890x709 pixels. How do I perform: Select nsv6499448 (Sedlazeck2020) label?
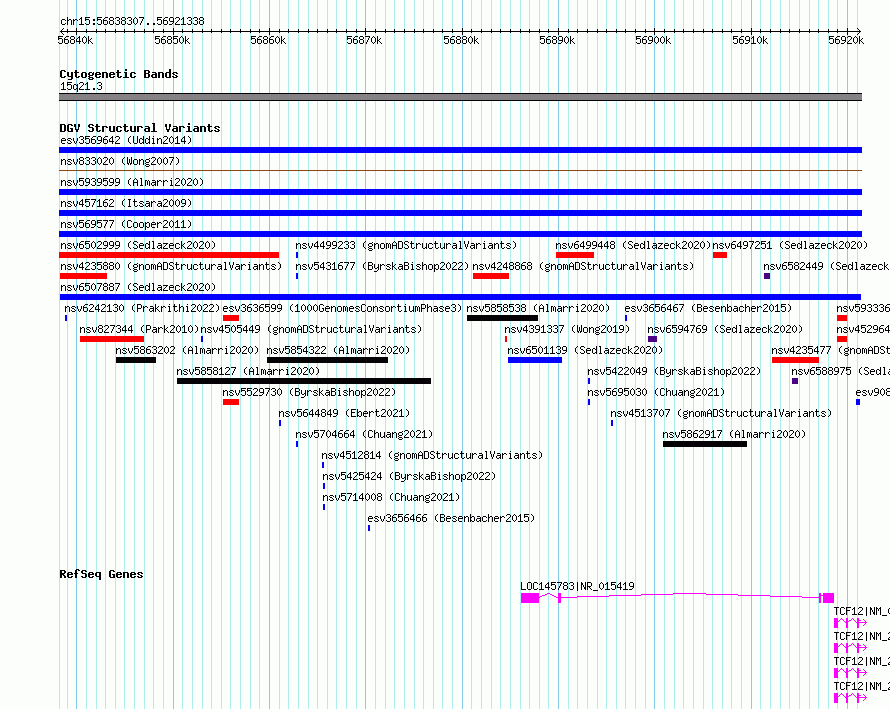click(x=633, y=245)
